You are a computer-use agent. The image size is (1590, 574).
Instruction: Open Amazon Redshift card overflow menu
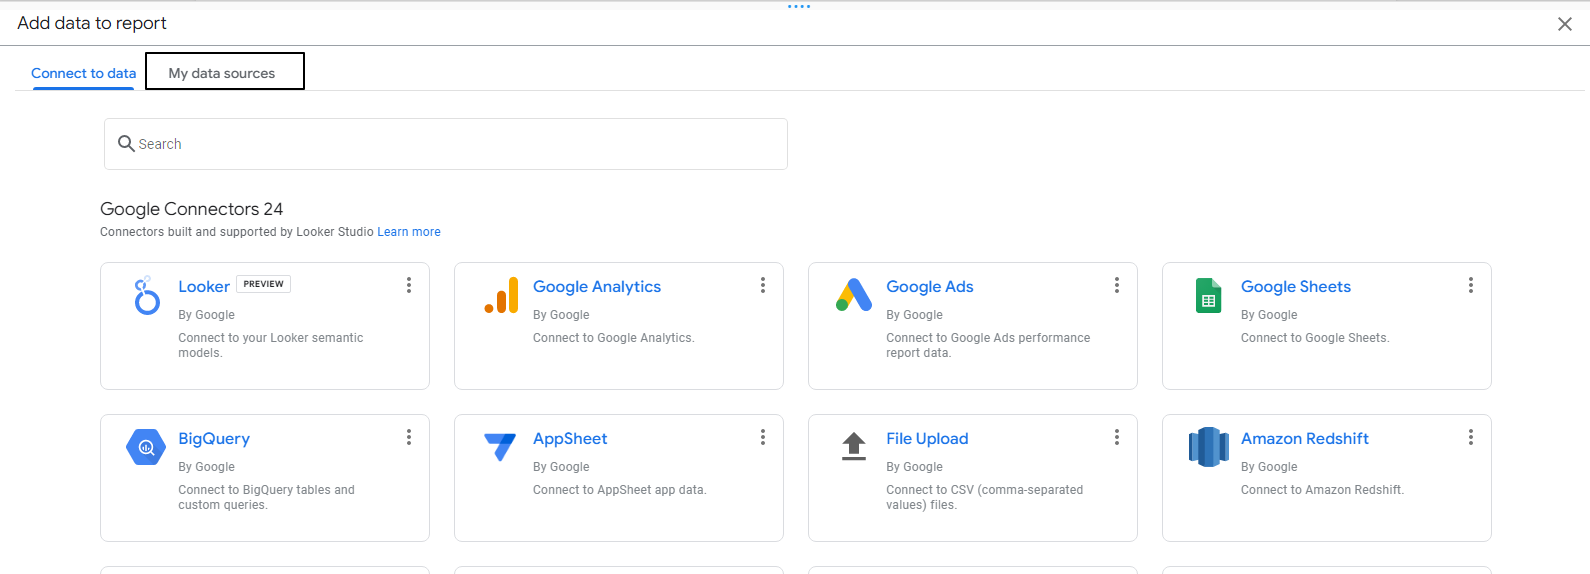[x=1471, y=437]
